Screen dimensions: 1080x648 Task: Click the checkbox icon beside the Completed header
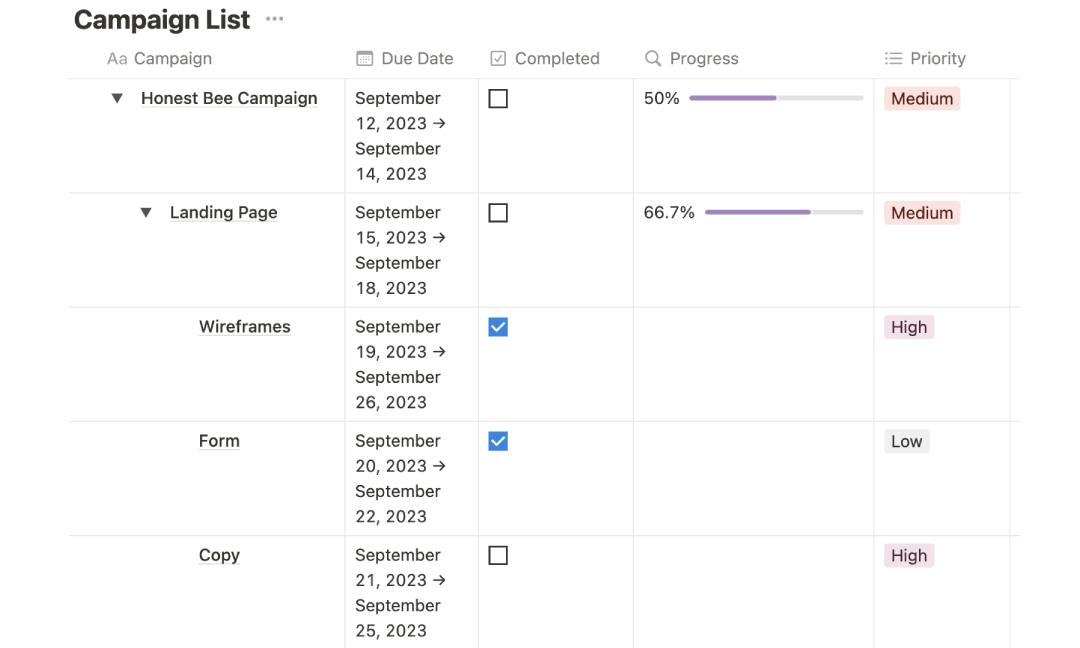497,58
